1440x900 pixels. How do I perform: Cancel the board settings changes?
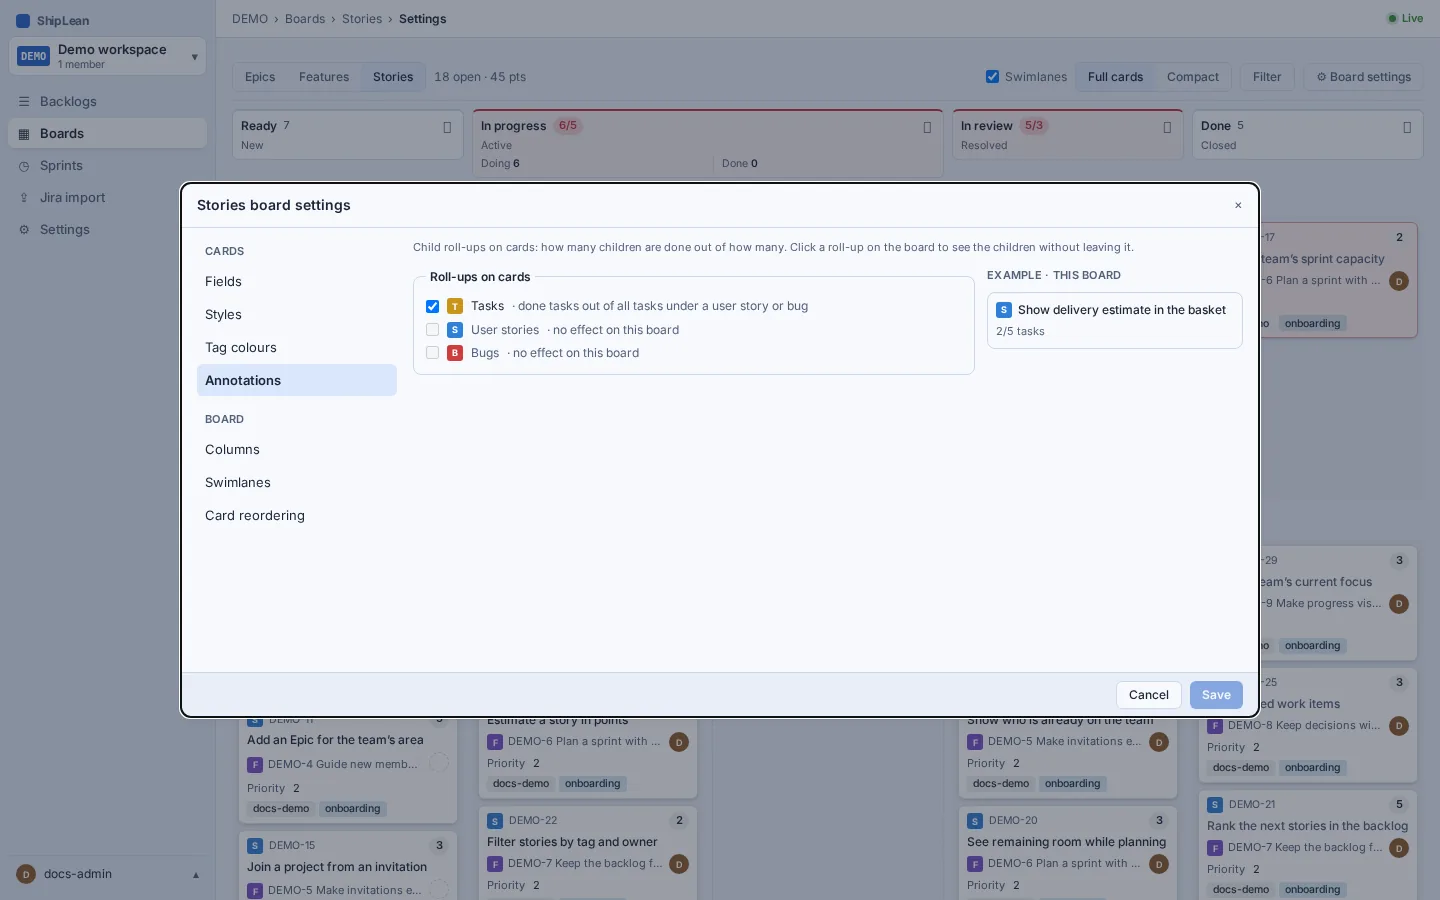coord(1148,695)
